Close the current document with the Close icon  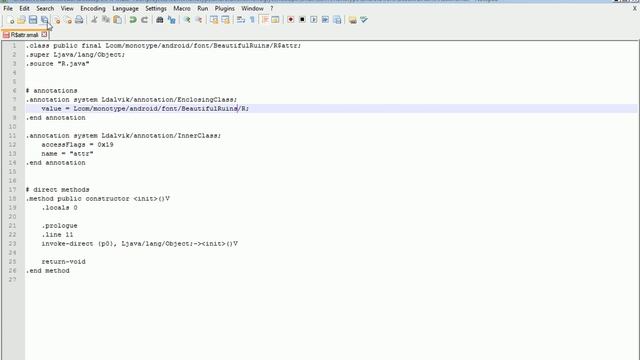tap(57, 20)
